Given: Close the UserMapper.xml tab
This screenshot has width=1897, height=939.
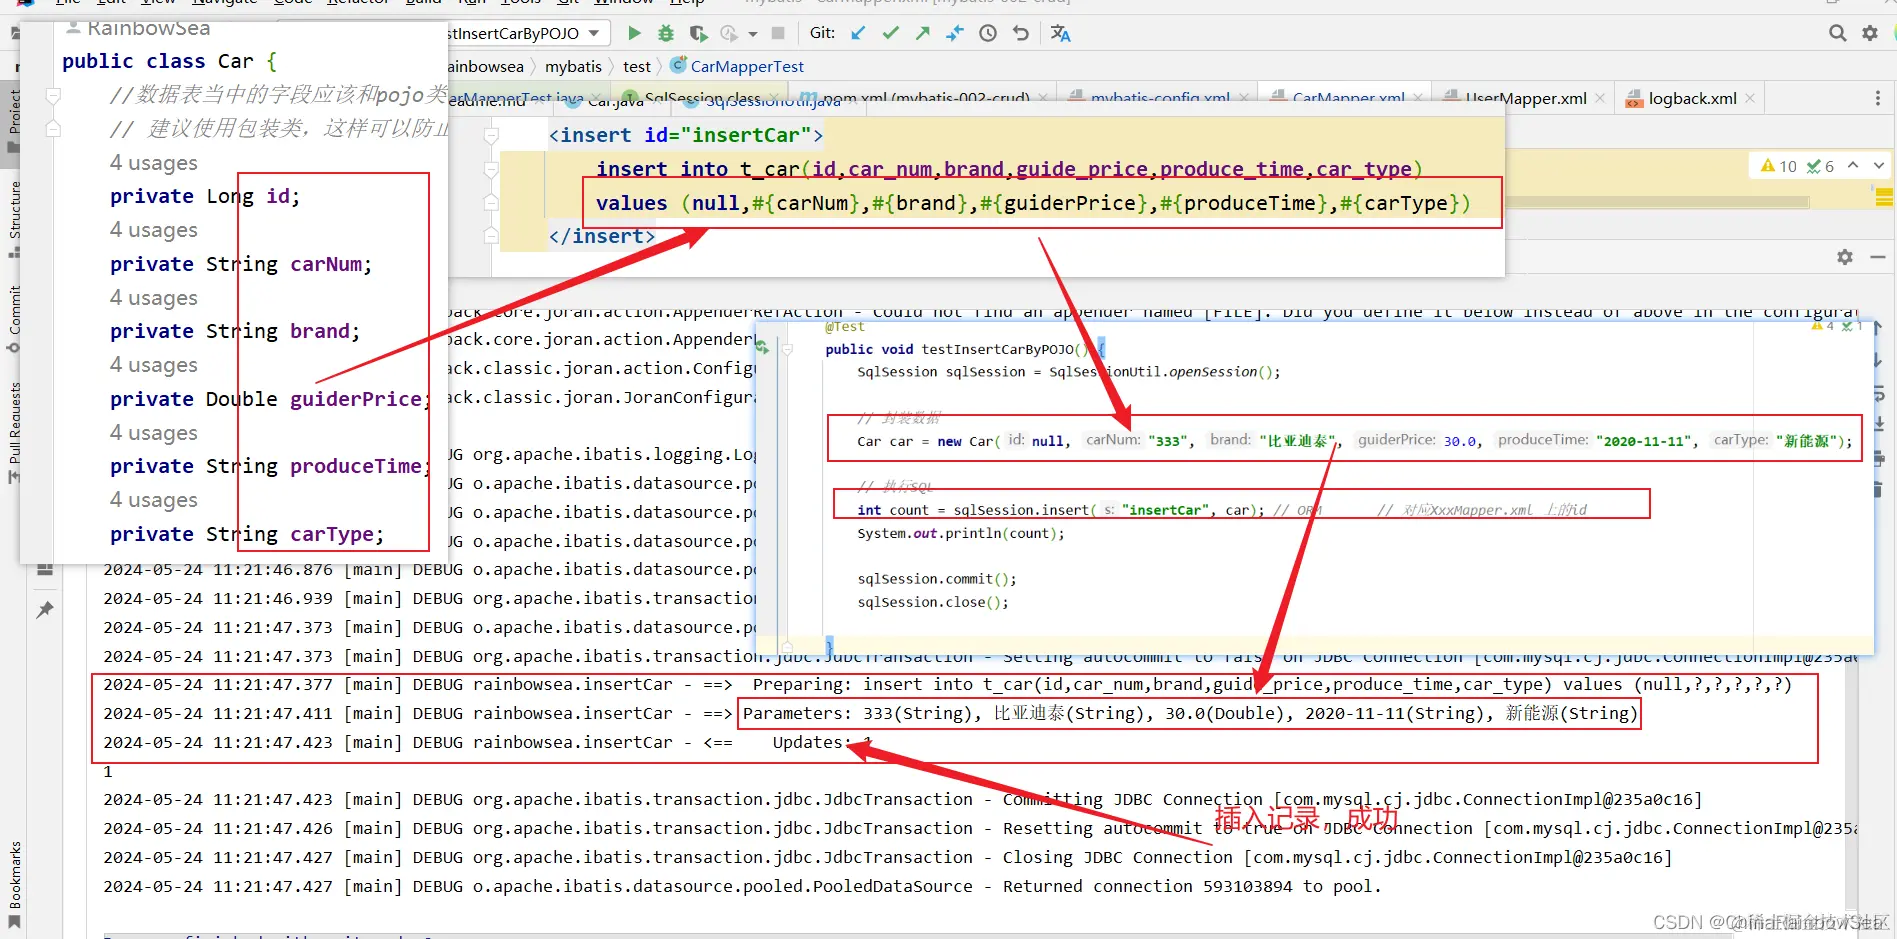Looking at the screenshot, I should 1600,98.
